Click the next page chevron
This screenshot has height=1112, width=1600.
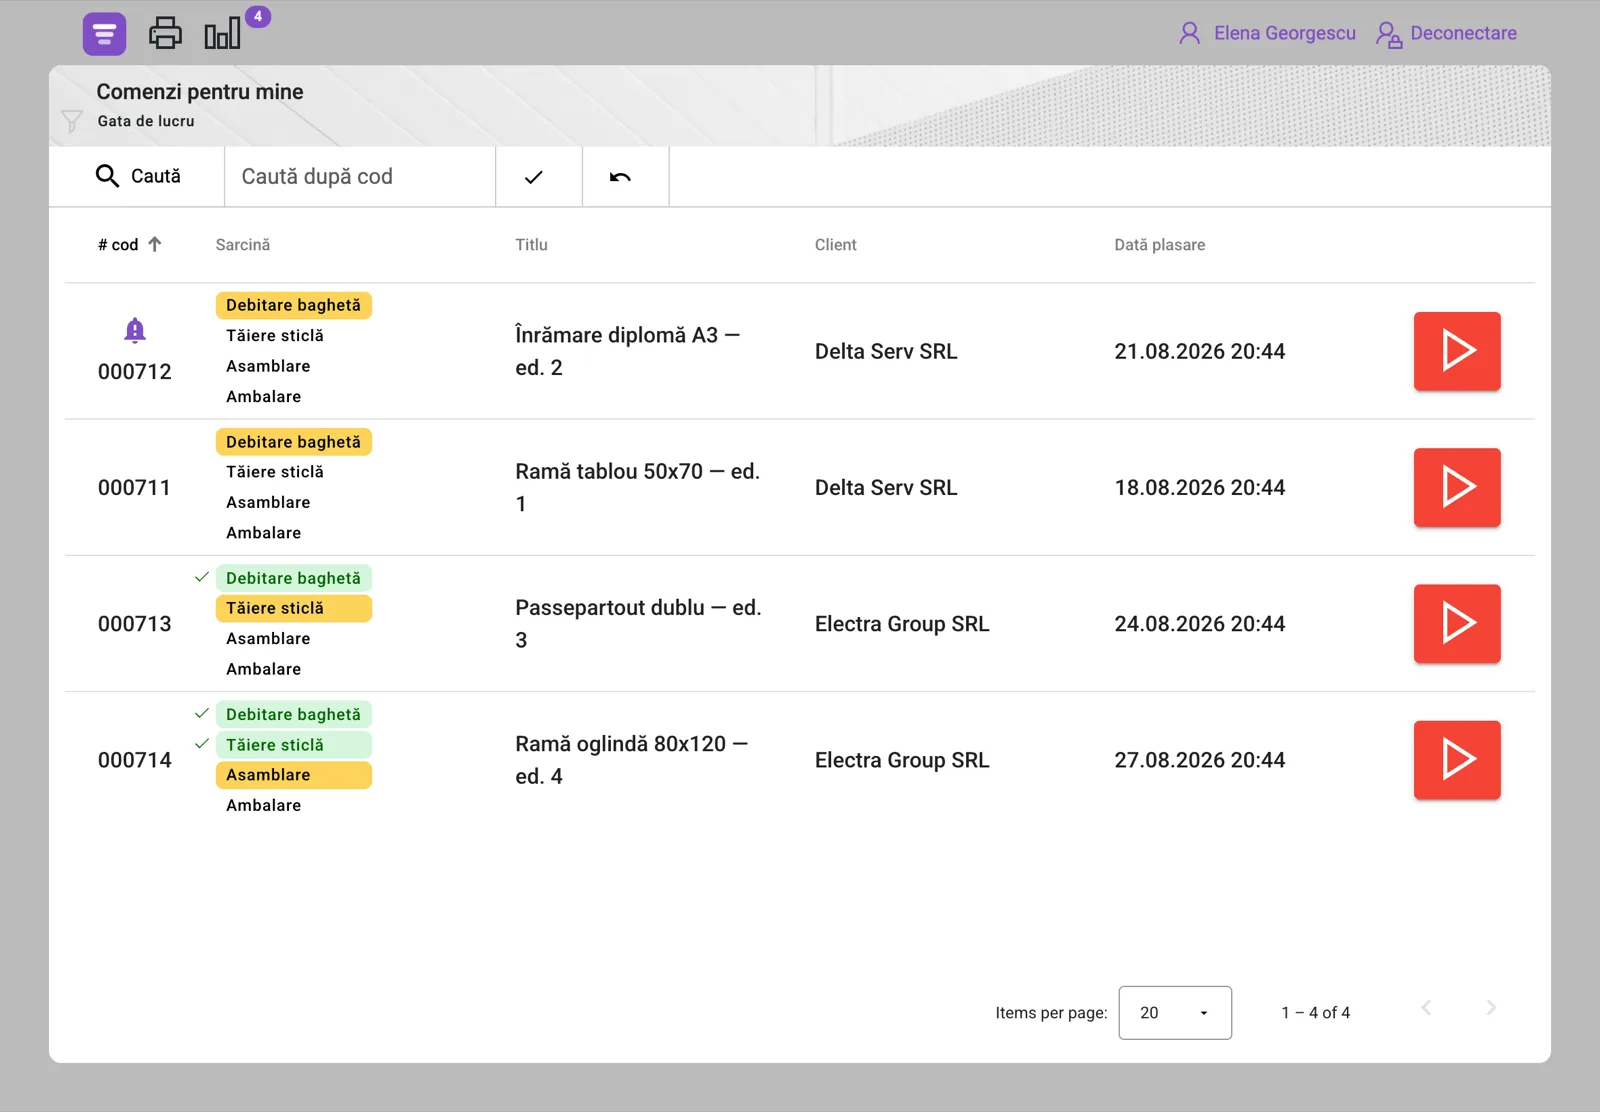coord(1491,1008)
